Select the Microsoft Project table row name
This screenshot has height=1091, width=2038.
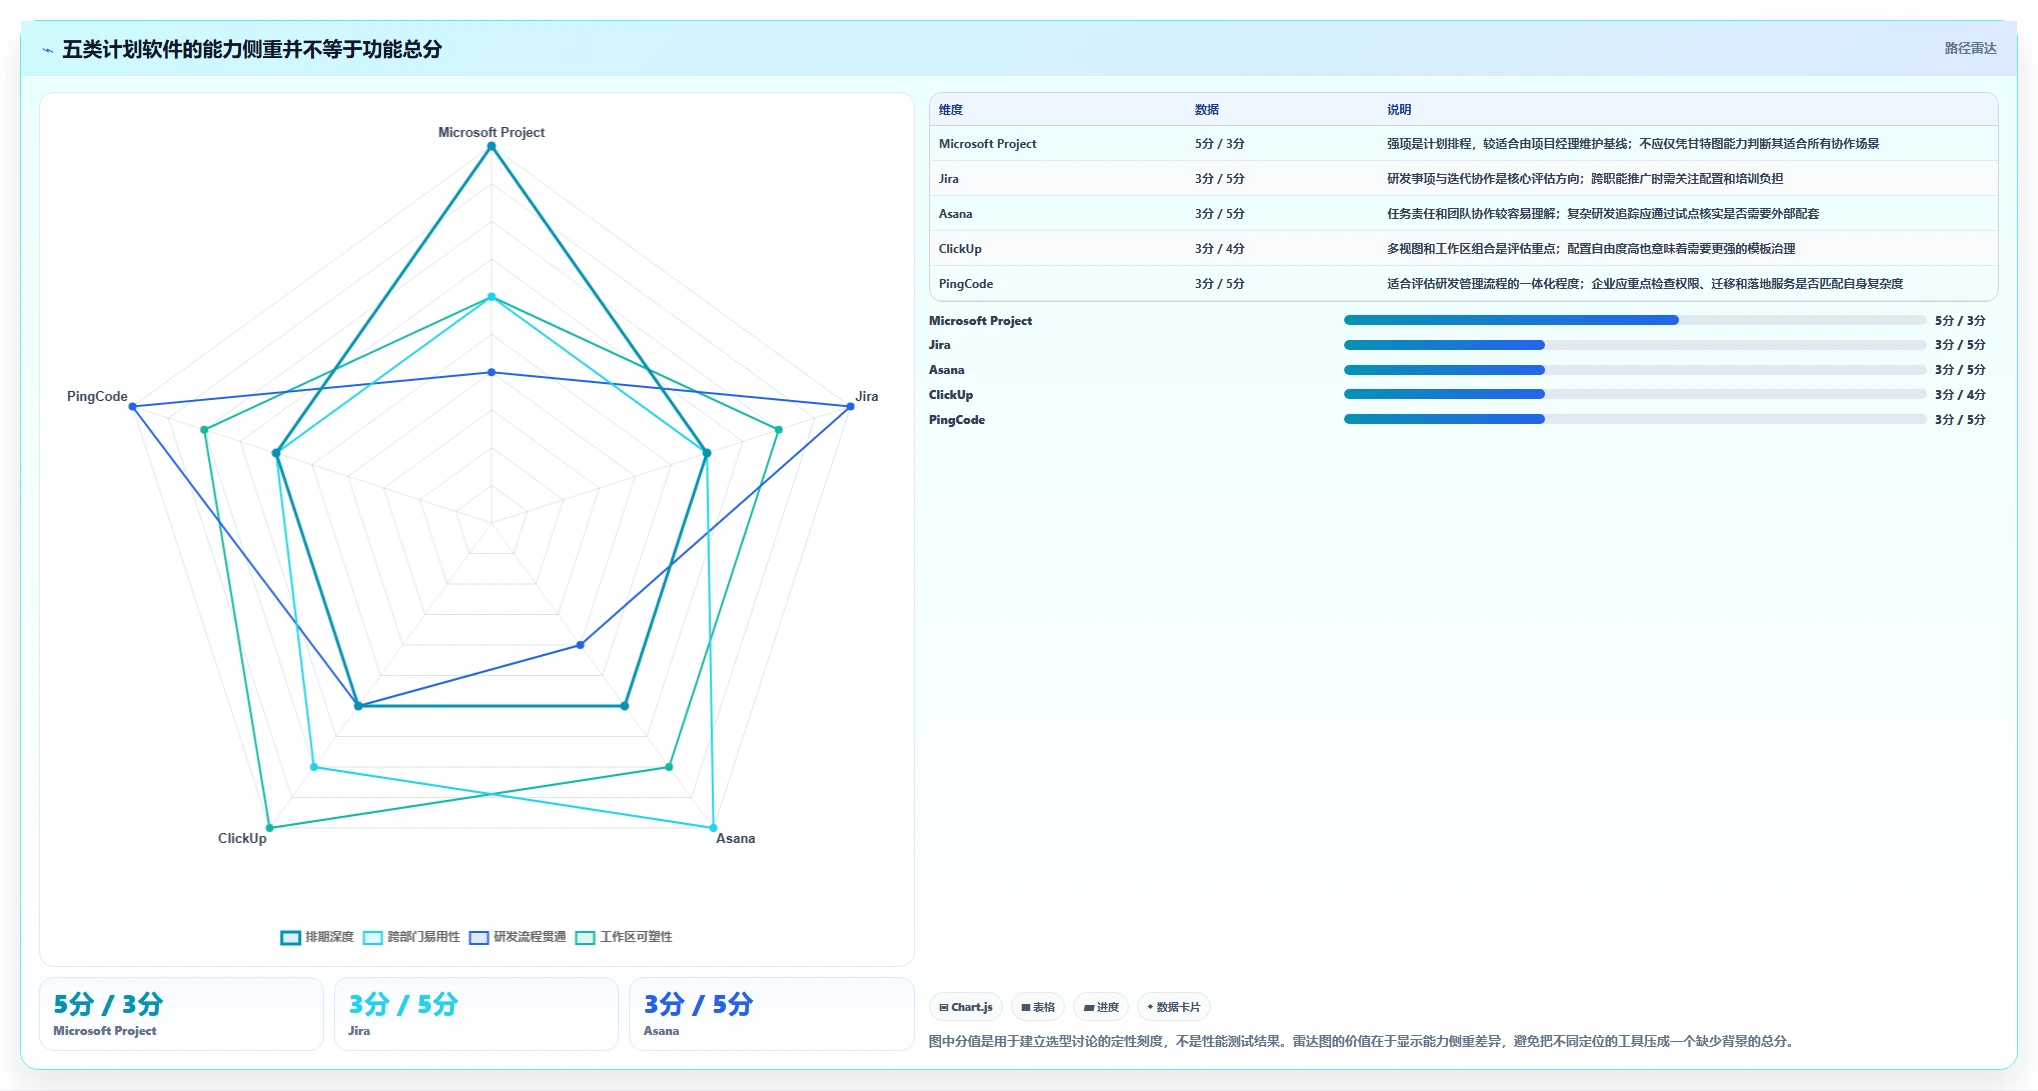tap(987, 144)
